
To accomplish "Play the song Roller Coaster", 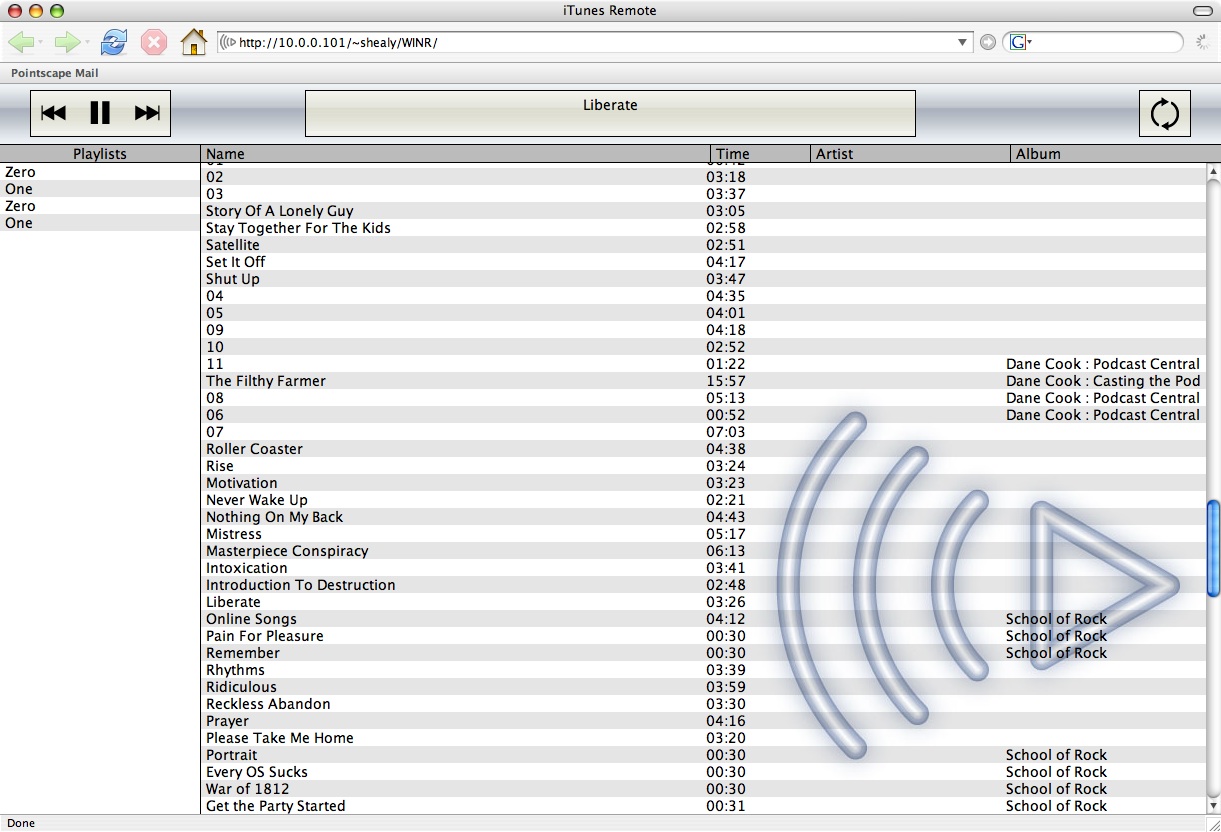I will [x=254, y=449].
